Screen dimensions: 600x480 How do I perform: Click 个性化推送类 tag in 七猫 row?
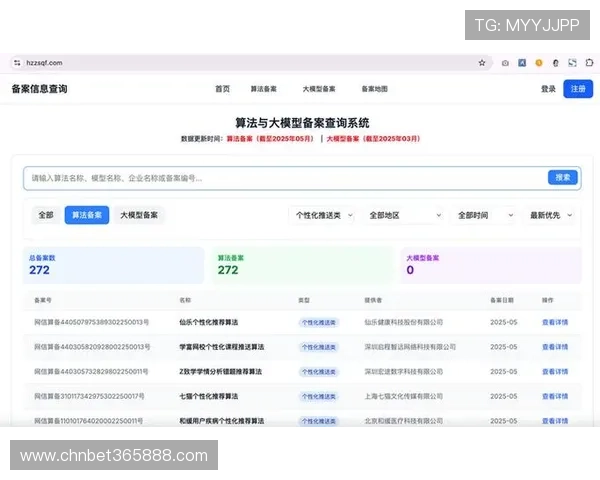coord(318,397)
